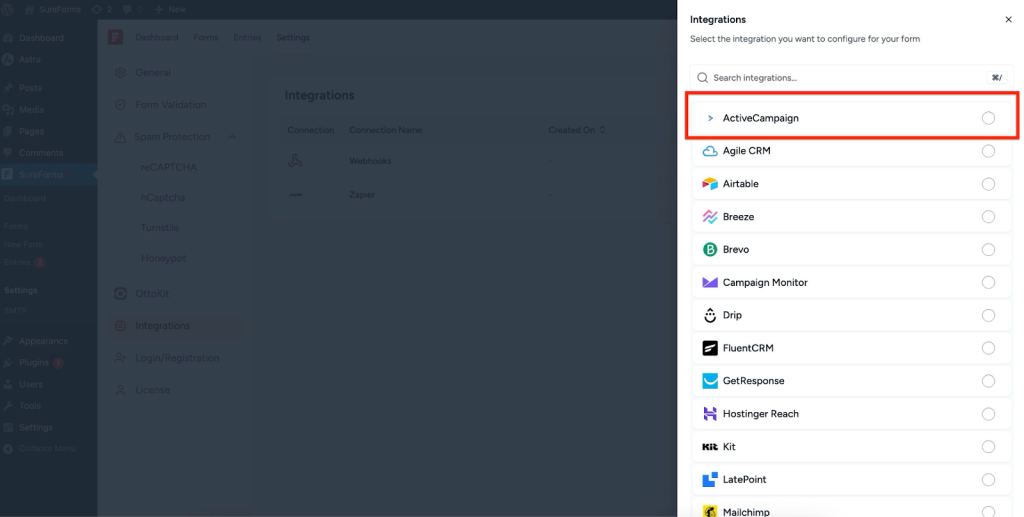Screen dimensions: 1024x517
Task: Open SMTP link in admin sidebar
Action: [x=15, y=311]
